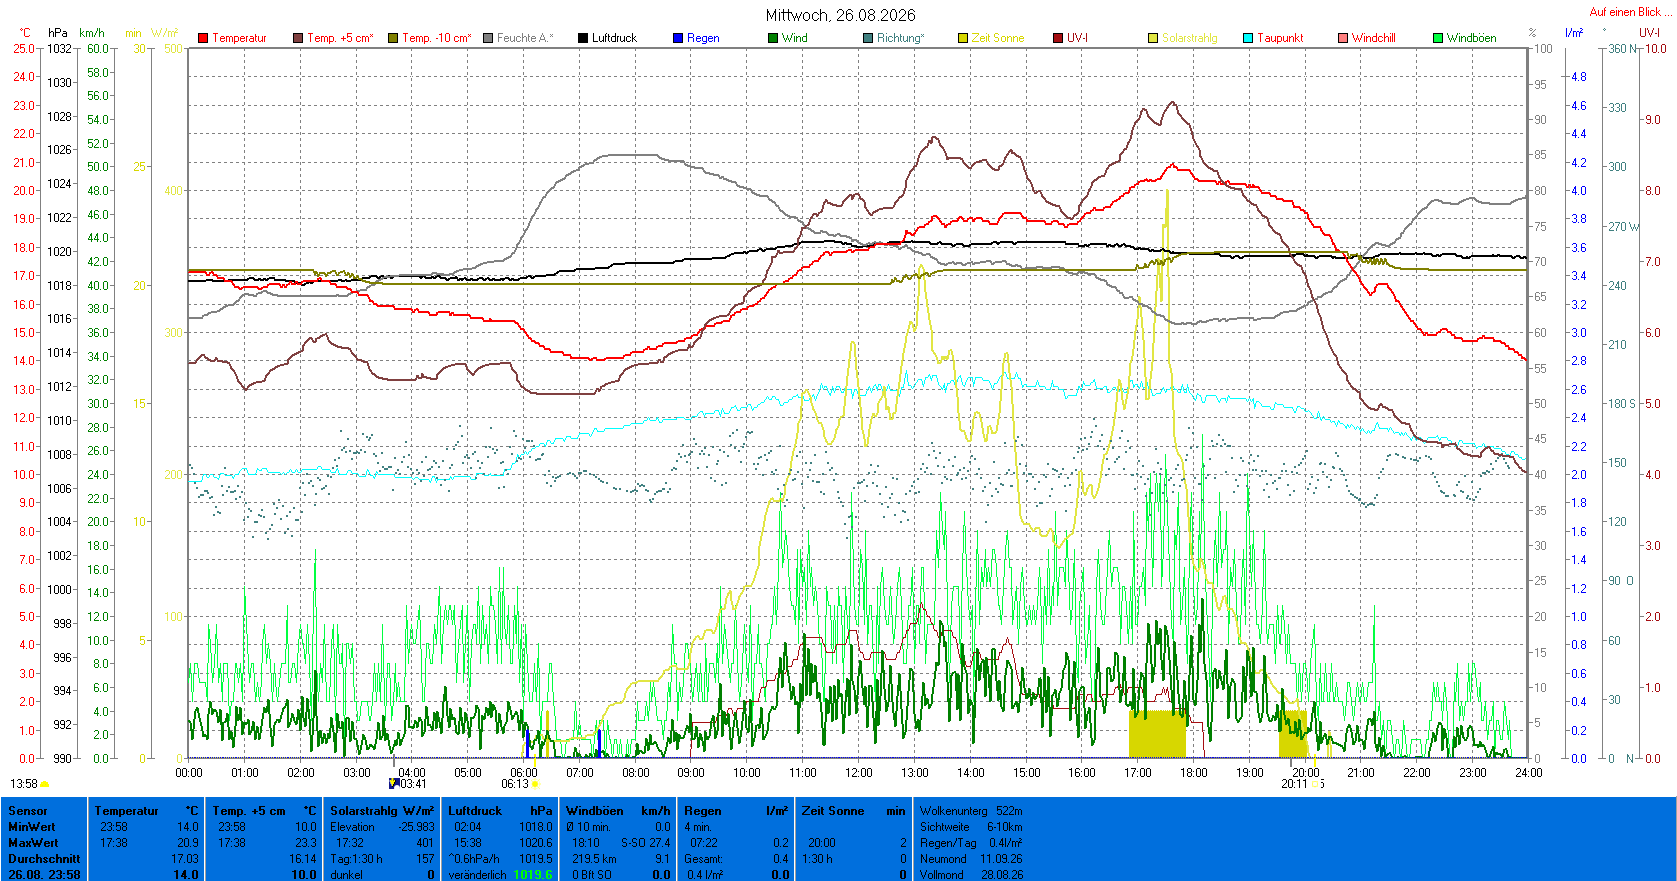This screenshot has height=881, width=1677.
Task: Click the gray 'Feuchte A.*' legend swatch
Action: [488, 38]
